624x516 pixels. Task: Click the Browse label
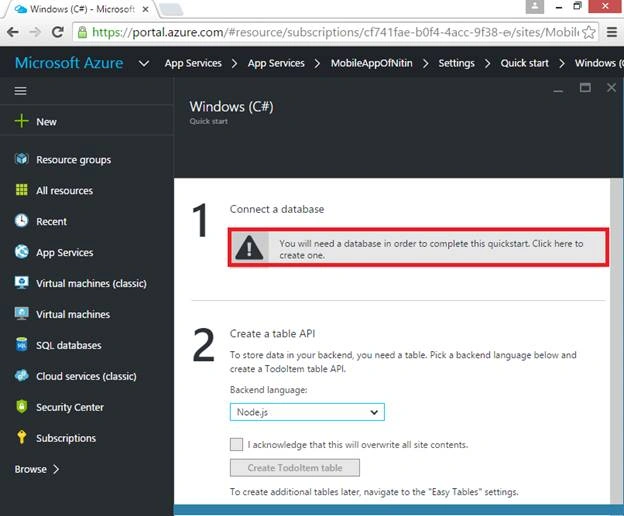[x=31, y=469]
